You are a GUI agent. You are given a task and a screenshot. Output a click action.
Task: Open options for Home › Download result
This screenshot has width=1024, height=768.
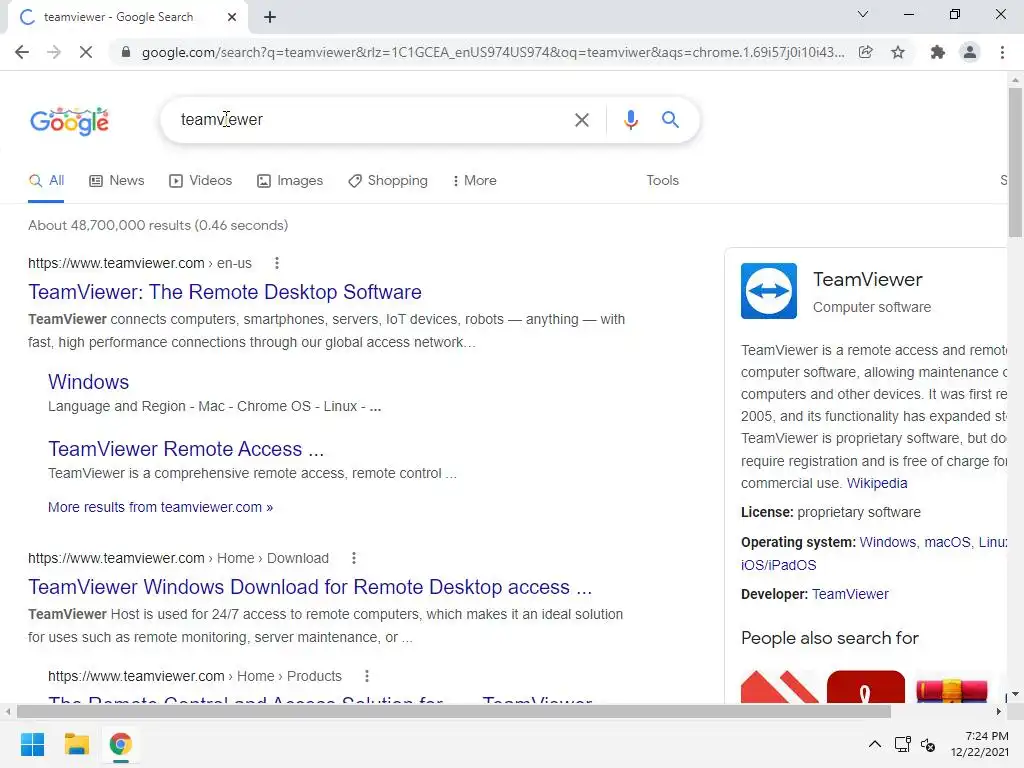(354, 558)
